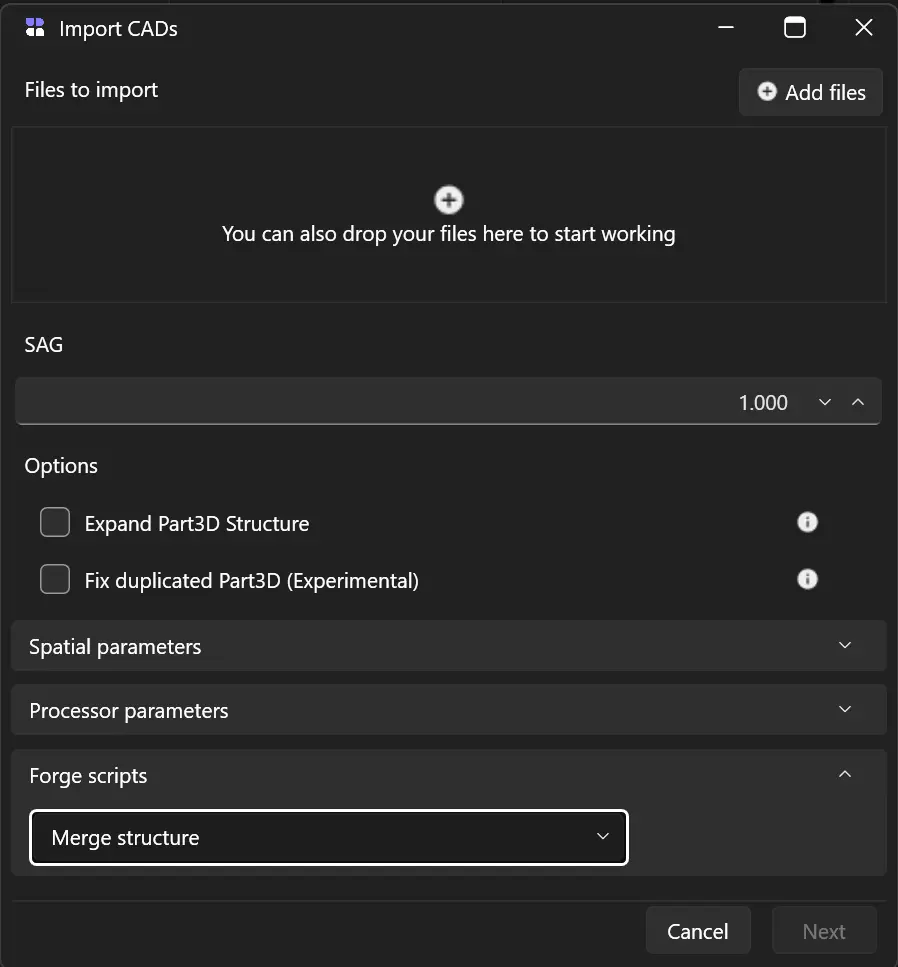
Task: Click the Cancel button
Action: (x=697, y=931)
